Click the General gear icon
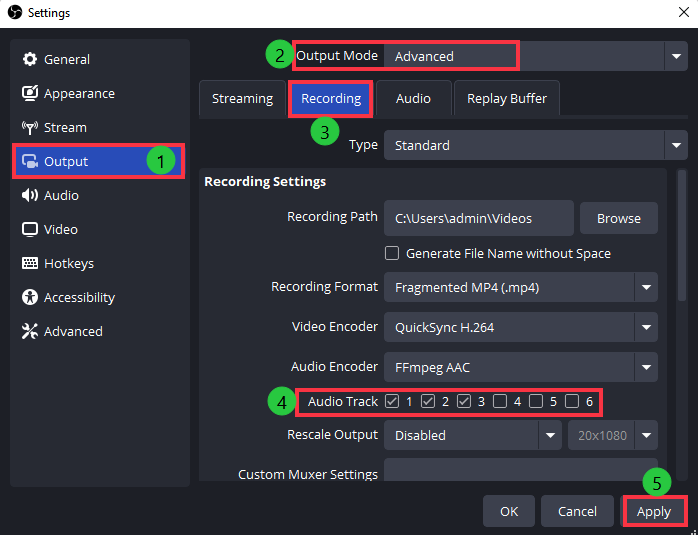 click(30, 59)
